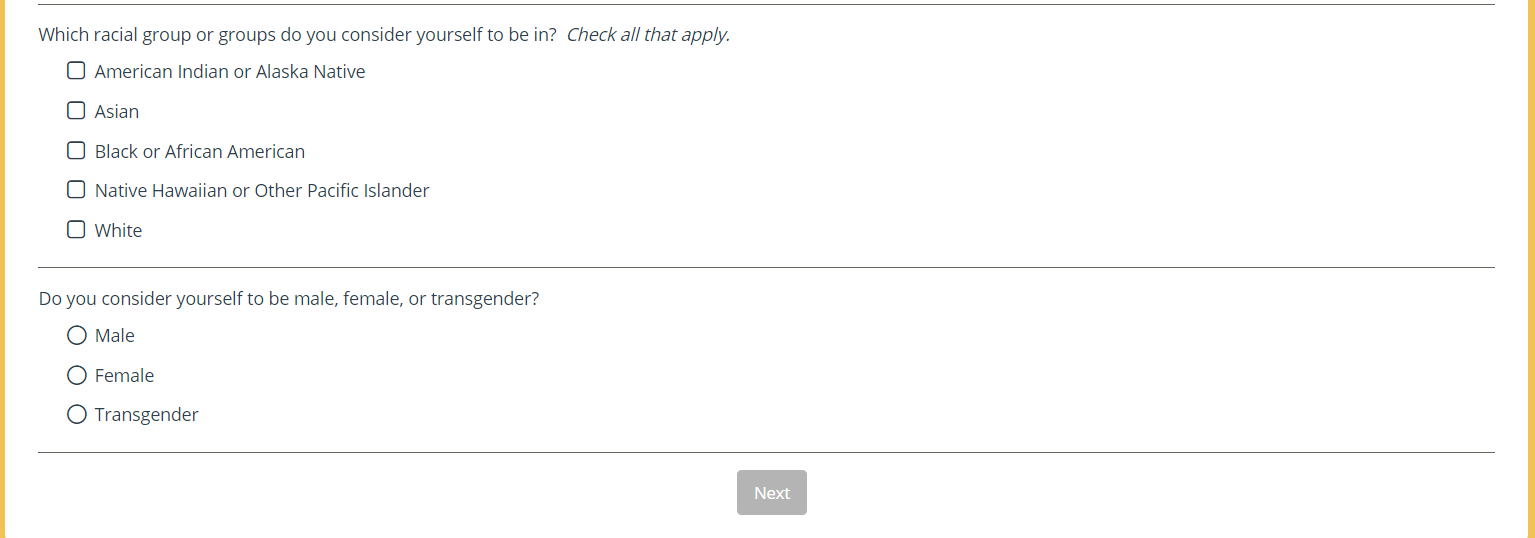Check the Native Hawaiian or Other Pacific Islander box
This screenshot has width=1535, height=538.
tap(76, 190)
